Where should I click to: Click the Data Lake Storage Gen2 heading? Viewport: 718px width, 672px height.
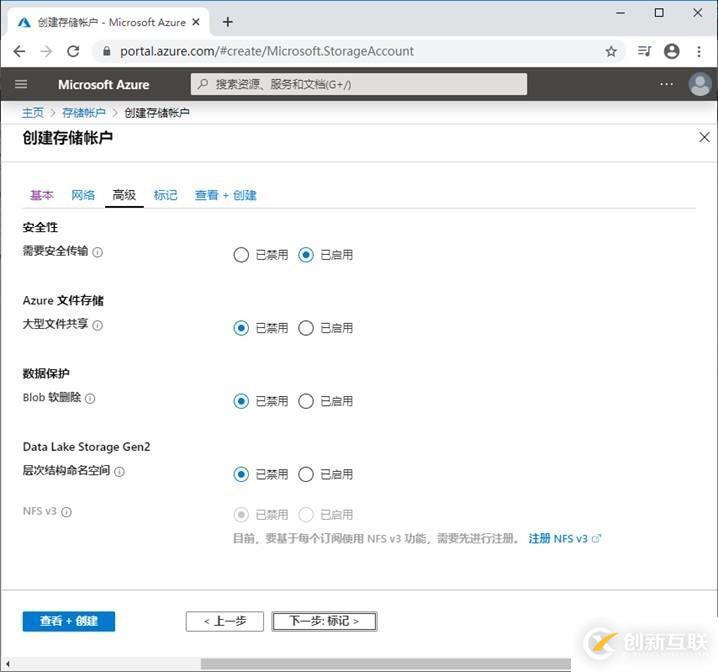point(87,447)
